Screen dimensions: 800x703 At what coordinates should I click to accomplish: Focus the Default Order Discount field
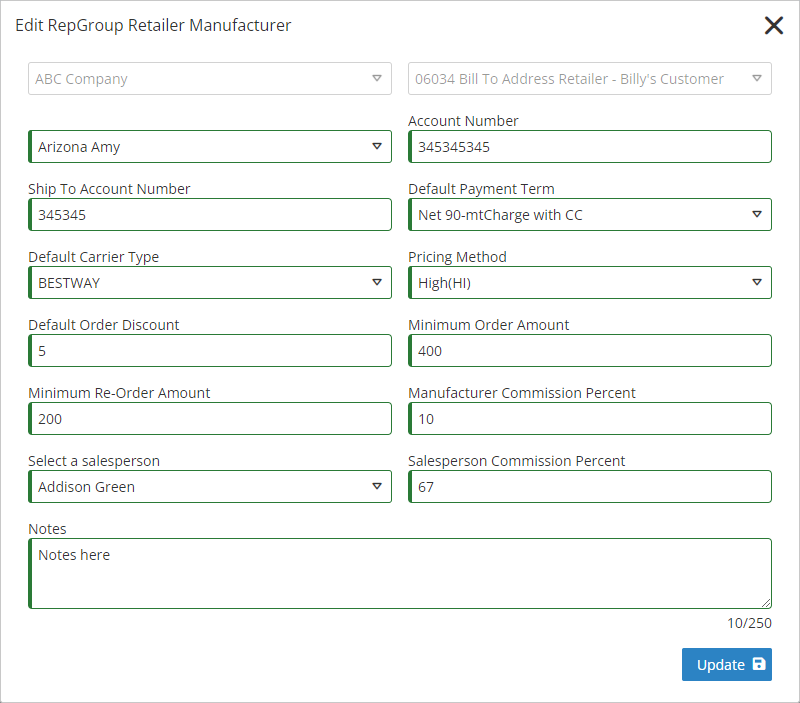[210, 351]
